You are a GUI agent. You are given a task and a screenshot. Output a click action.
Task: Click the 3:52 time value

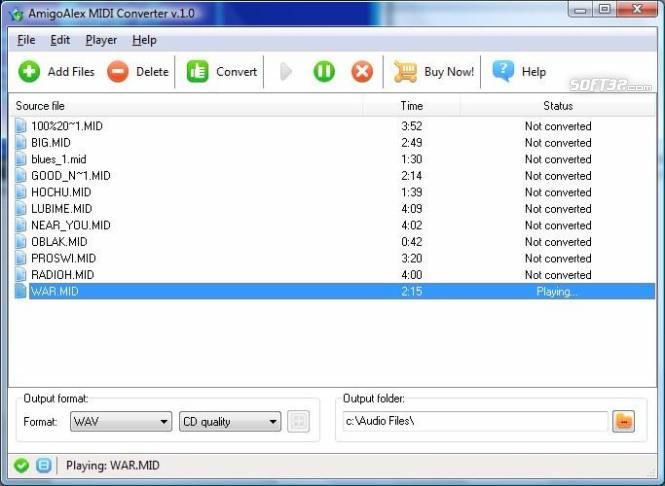click(412, 126)
